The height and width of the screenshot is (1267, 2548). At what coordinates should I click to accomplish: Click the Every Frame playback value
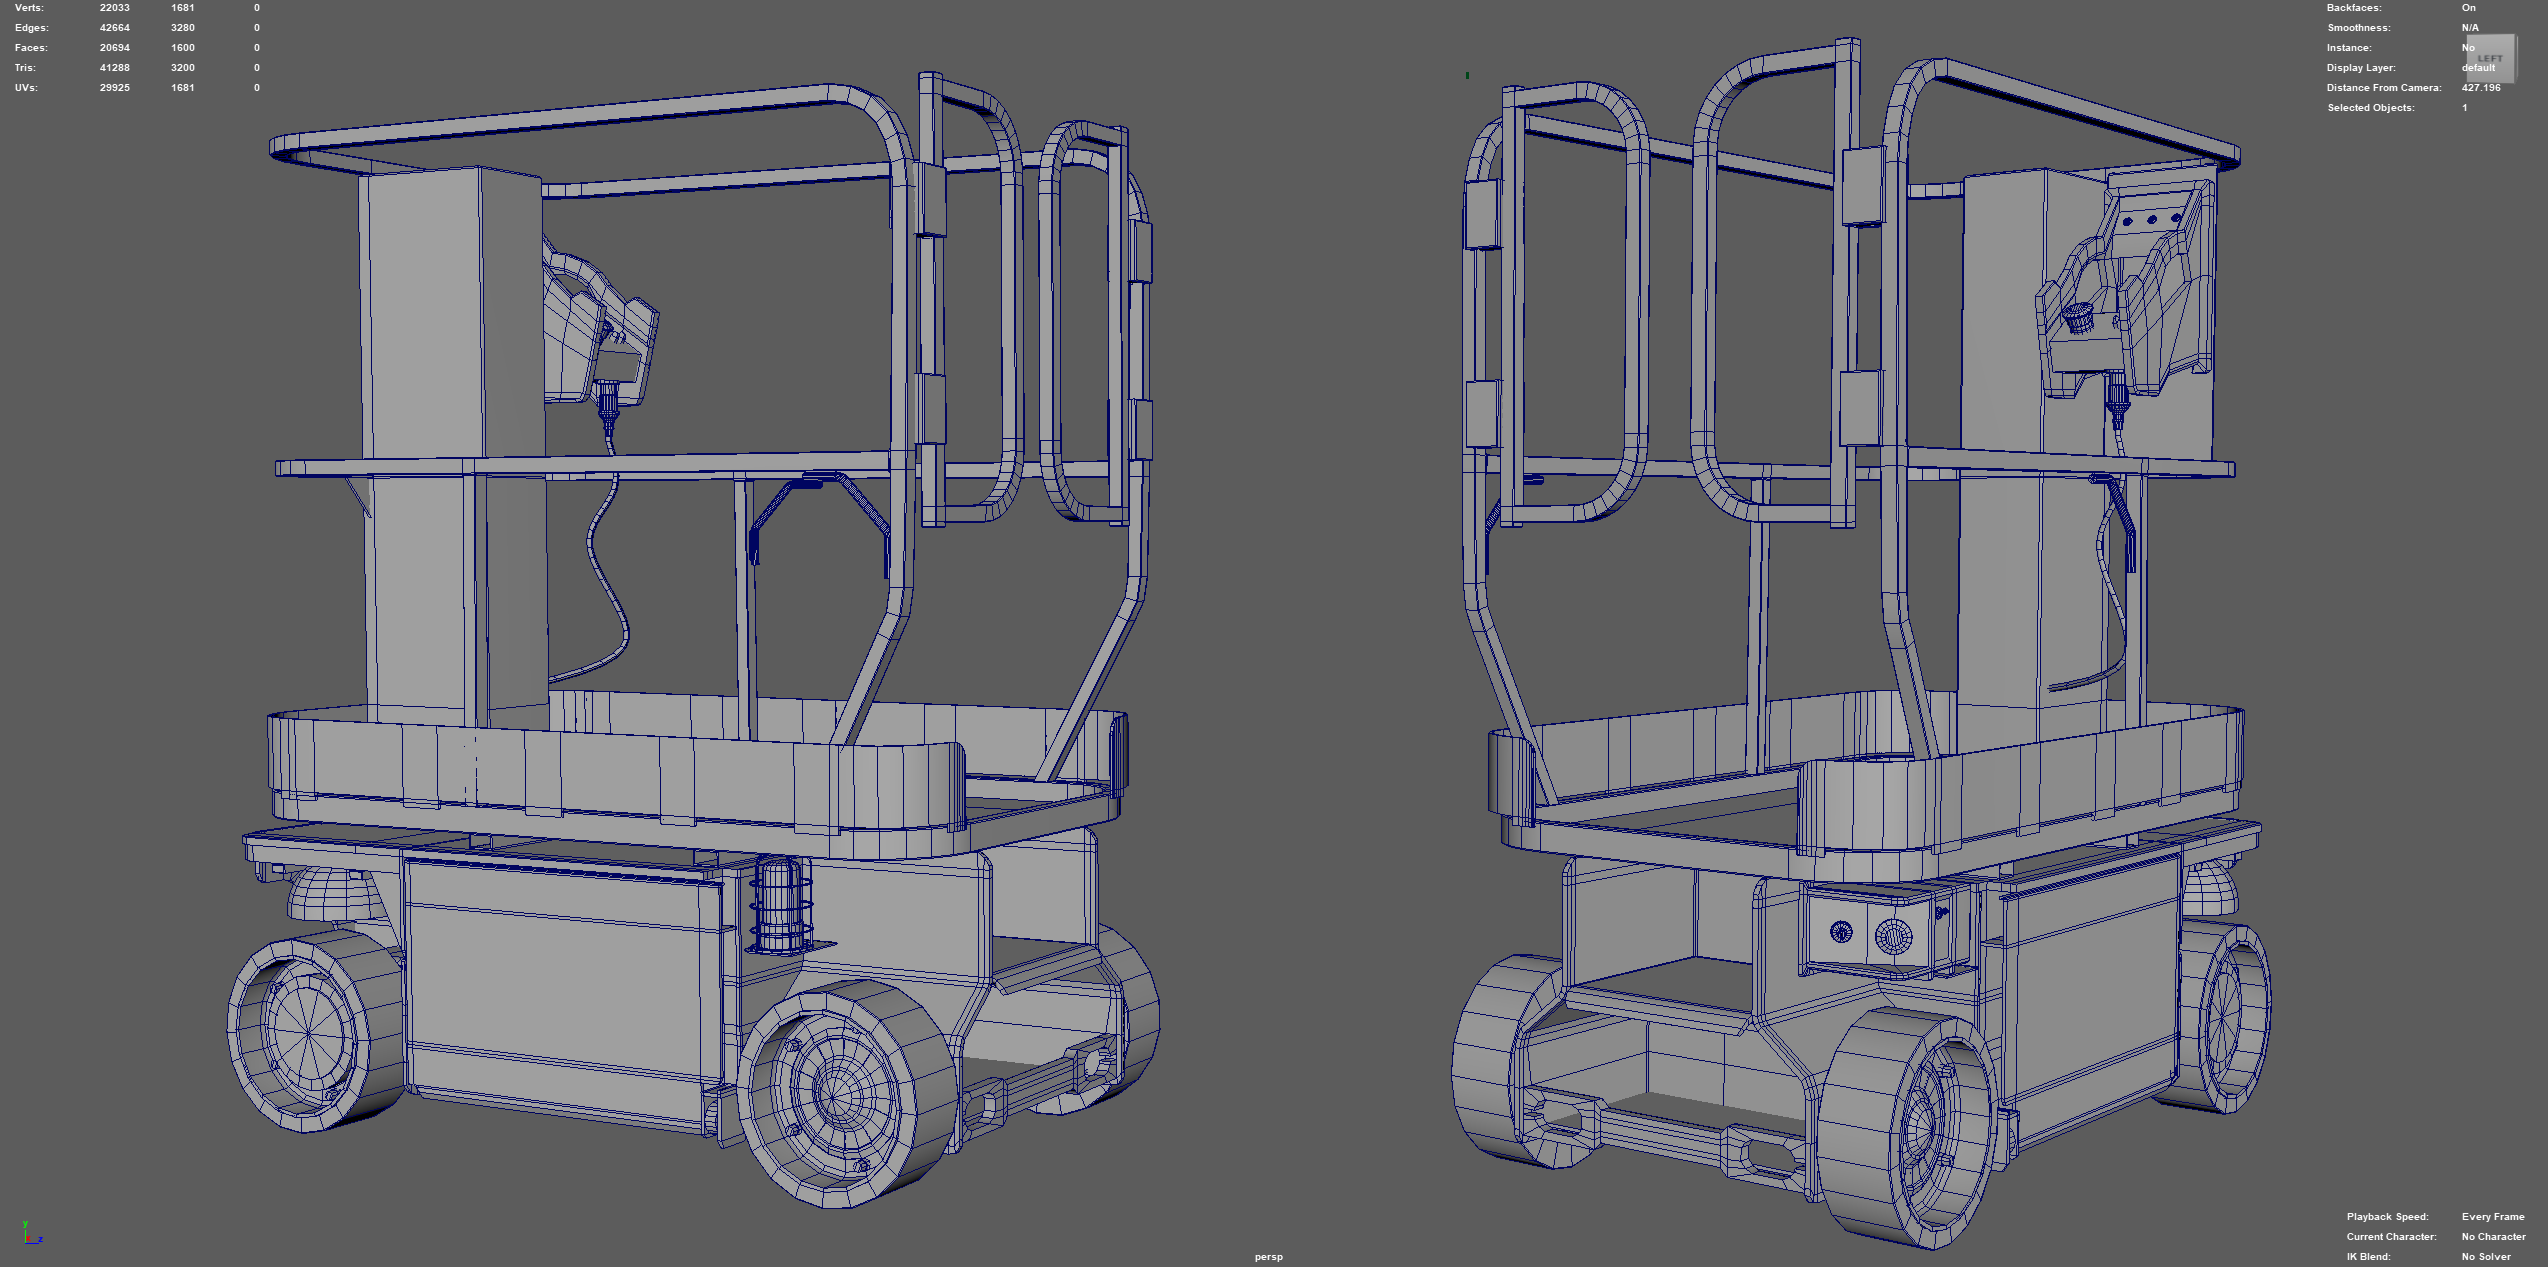tap(2493, 1217)
